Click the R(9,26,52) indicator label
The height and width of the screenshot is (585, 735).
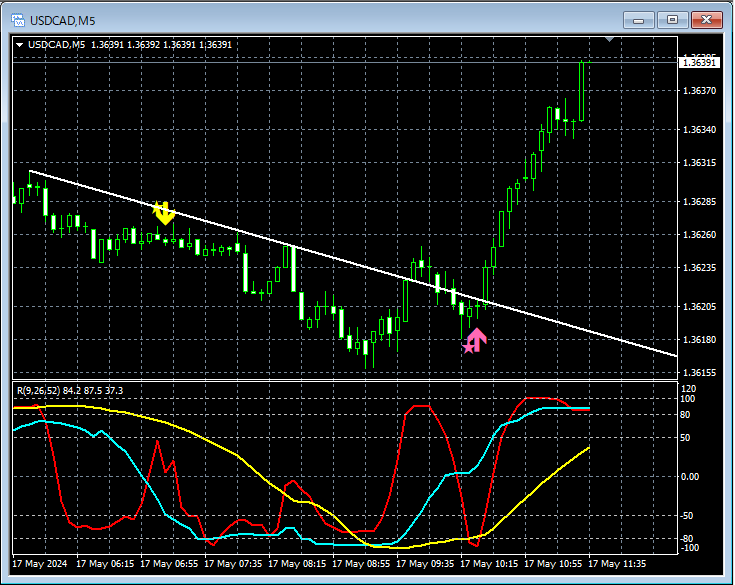pos(68,390)
